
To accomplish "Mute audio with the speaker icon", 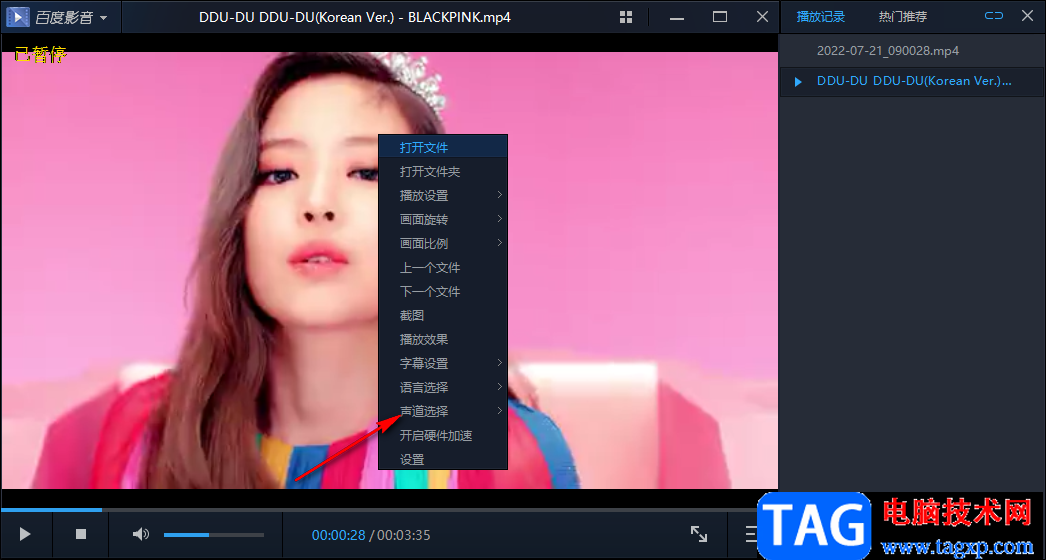I will click(x=140, y=534).
